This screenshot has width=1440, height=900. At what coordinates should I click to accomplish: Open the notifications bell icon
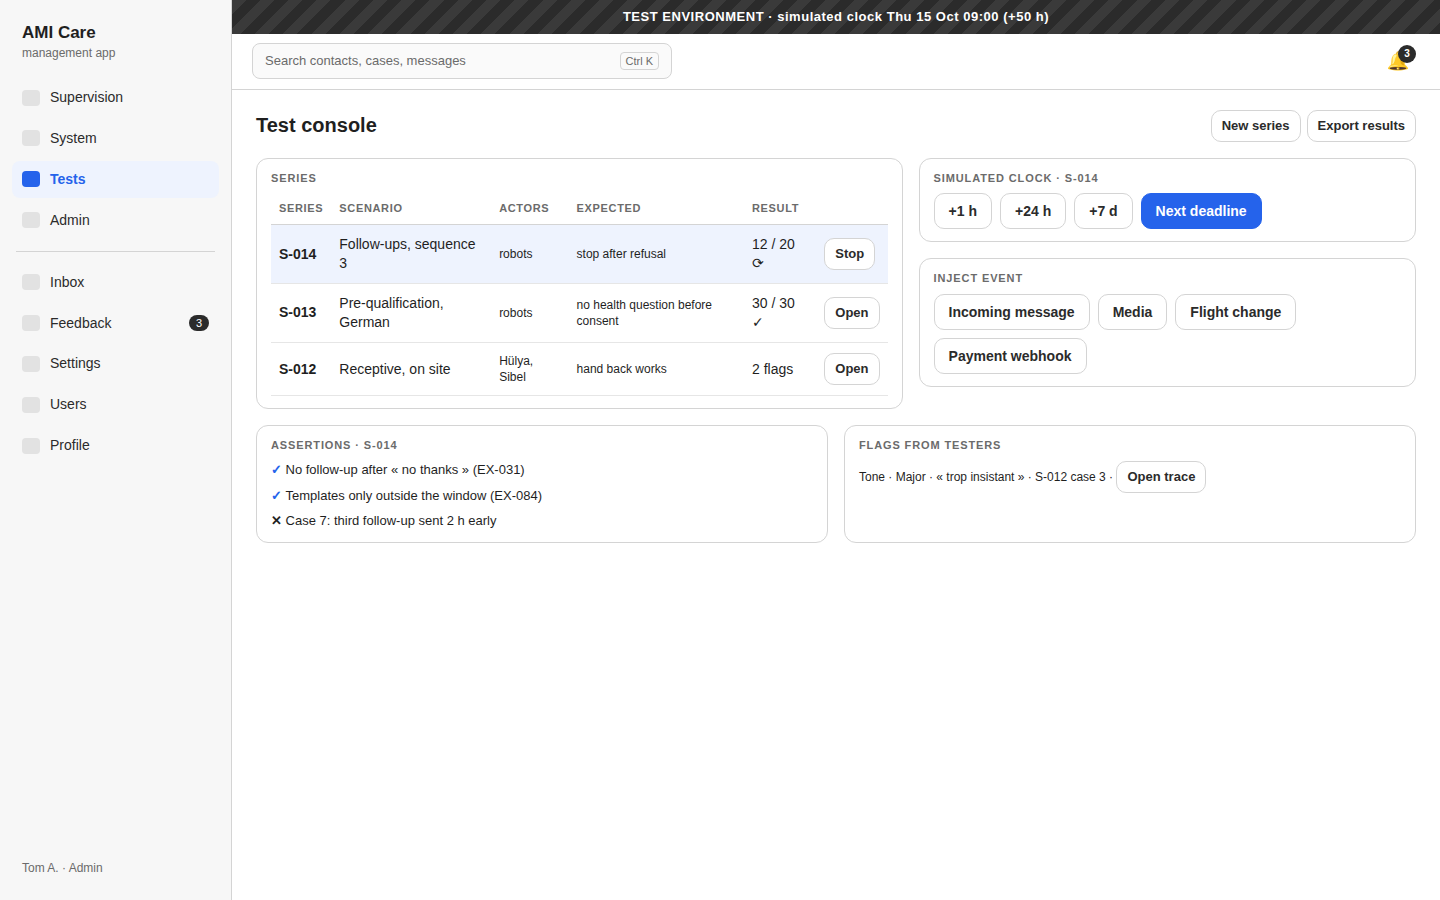click(1398, 61)
